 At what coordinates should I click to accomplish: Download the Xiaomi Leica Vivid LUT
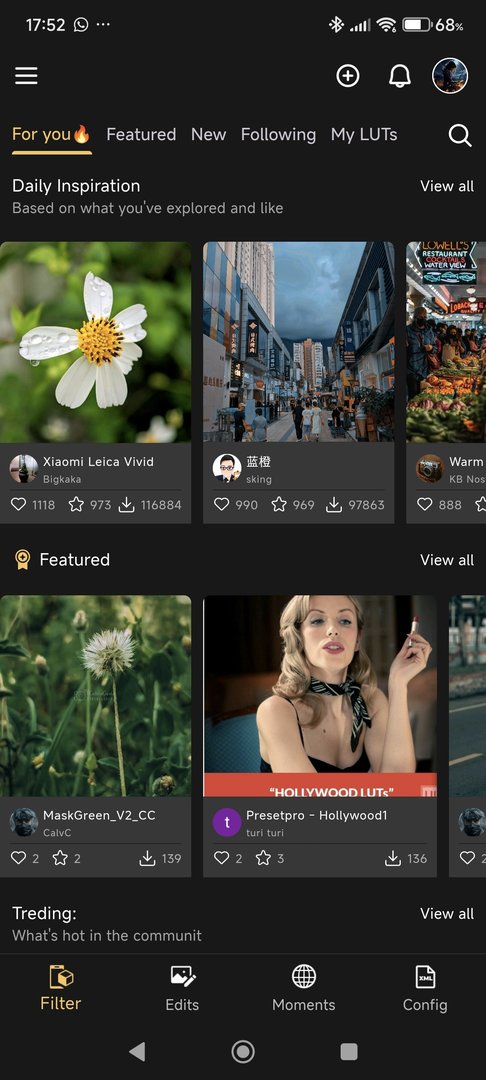(x=127, y=505)
